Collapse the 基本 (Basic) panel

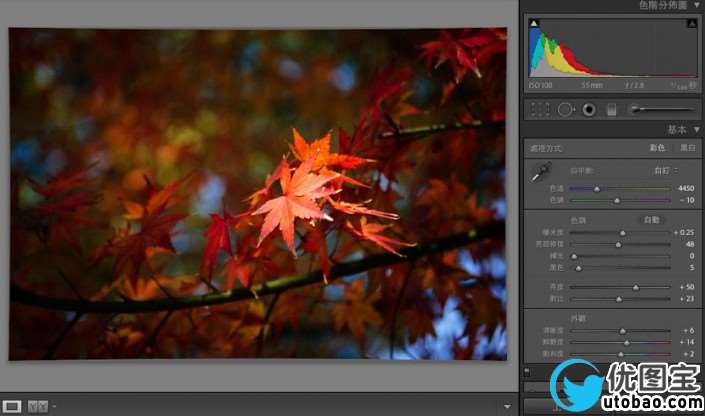pyautogui.click(x=696, y=130)
